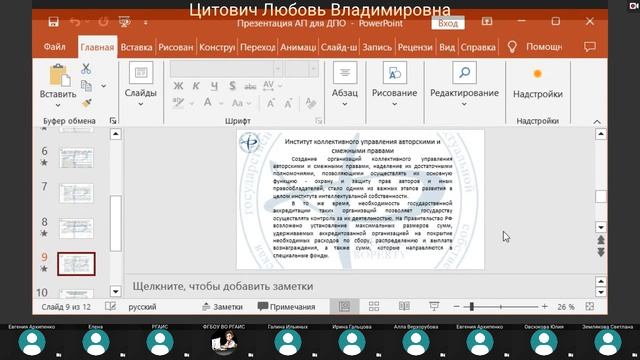Viewport: 640px width, 360px height.
Task: Go to next slide double-arrow button
Action: [x=601, y=252]
